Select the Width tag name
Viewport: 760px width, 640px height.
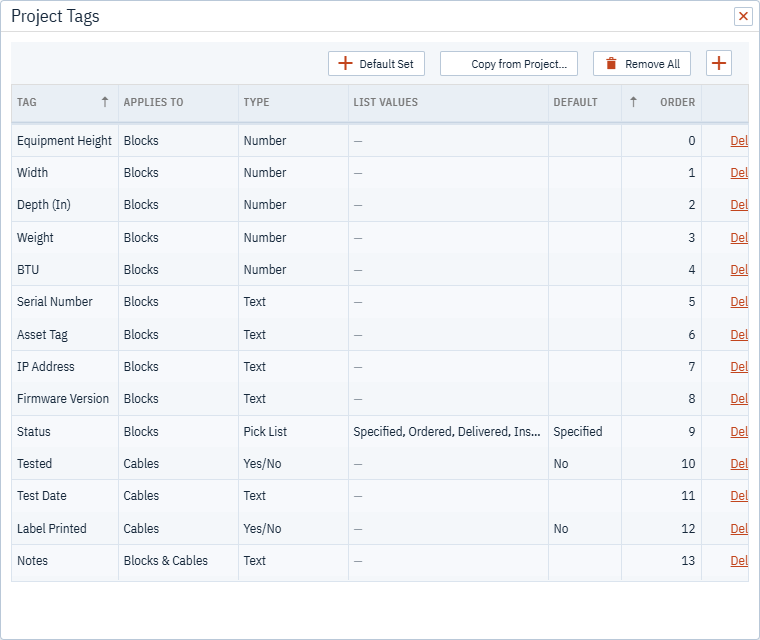(x=32, y=173)
